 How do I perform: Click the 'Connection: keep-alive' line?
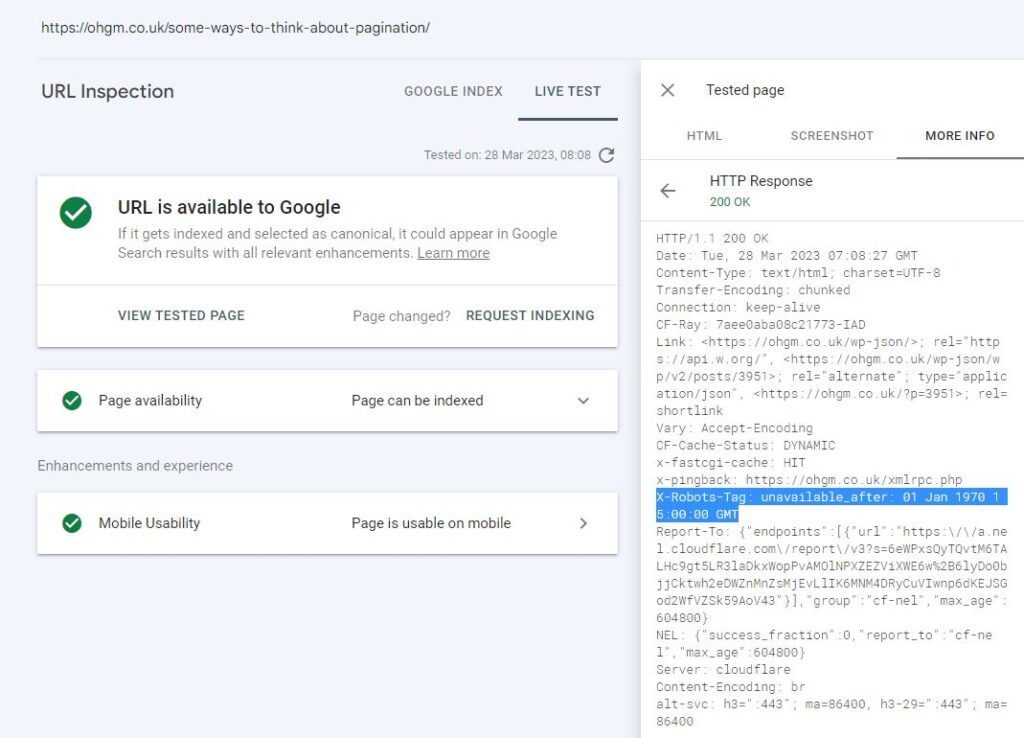[738, 307]
